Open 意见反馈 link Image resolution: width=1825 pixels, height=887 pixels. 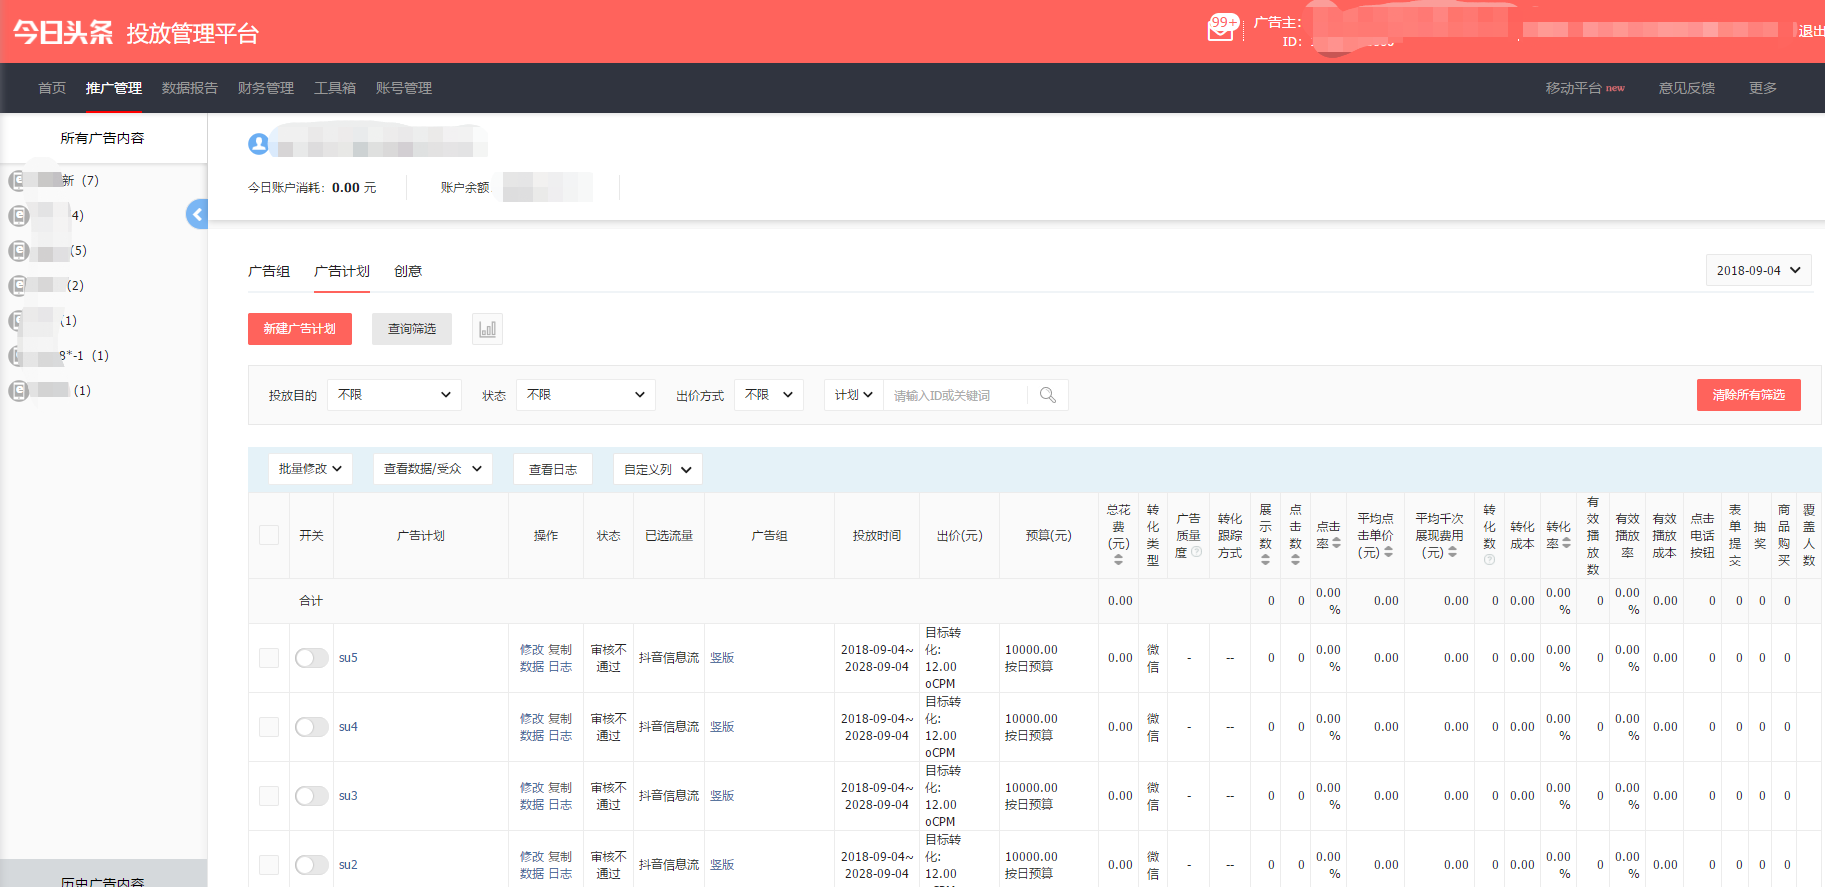tap(1687, 88)
